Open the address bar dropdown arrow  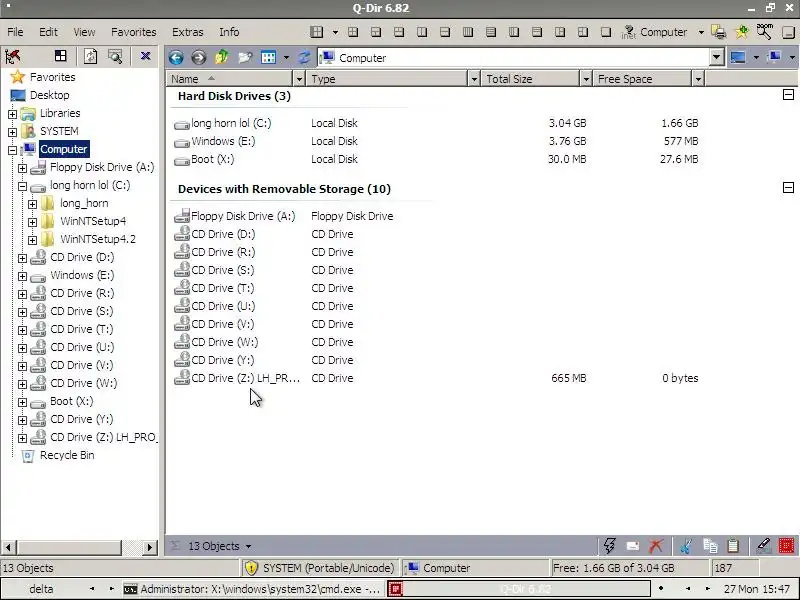click(716, 57)
